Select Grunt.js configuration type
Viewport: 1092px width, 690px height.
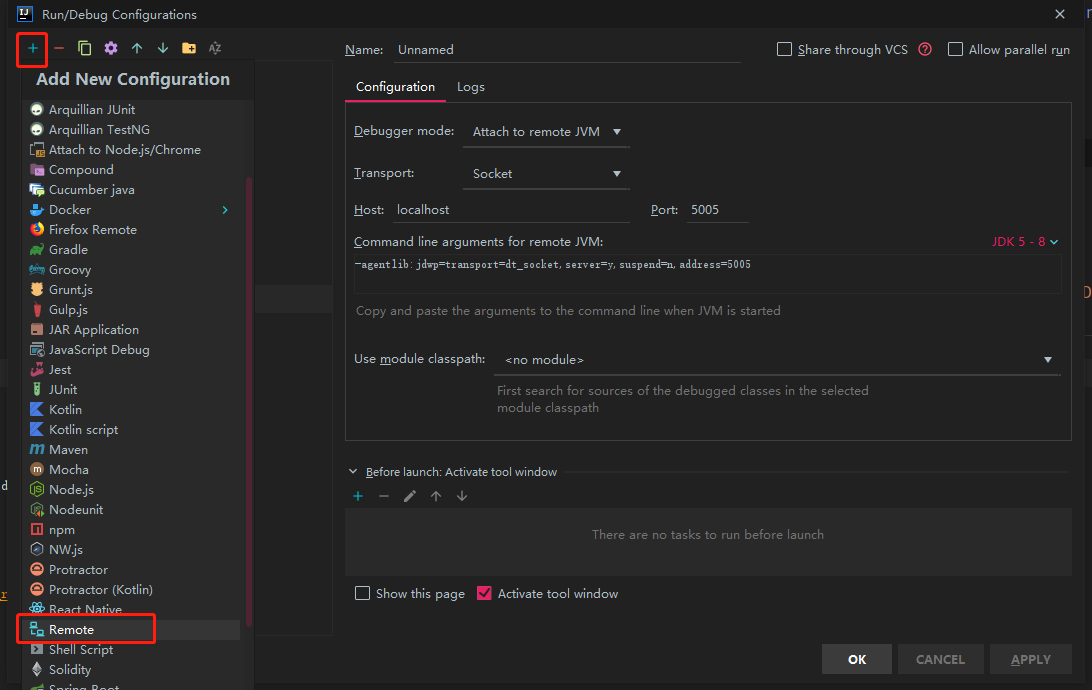click(x=132, y=290)
